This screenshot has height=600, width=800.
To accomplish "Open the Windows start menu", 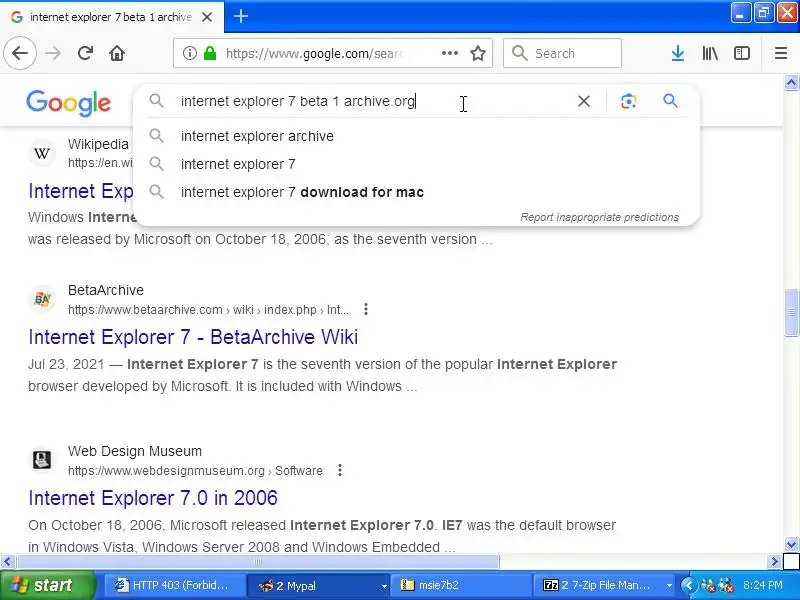I will (x=47, y=585).
